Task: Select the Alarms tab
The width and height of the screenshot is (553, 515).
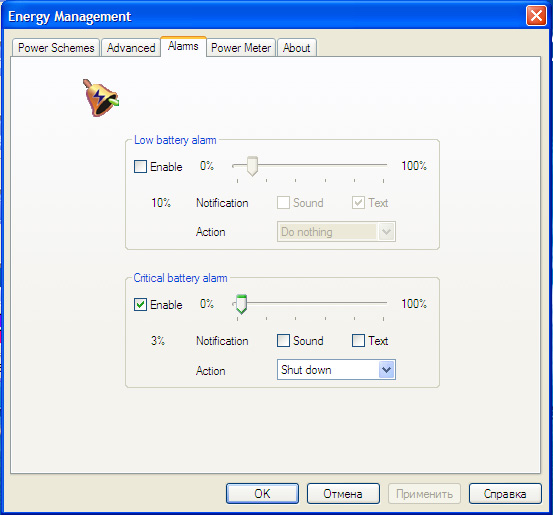Action: tap(183, 46)
